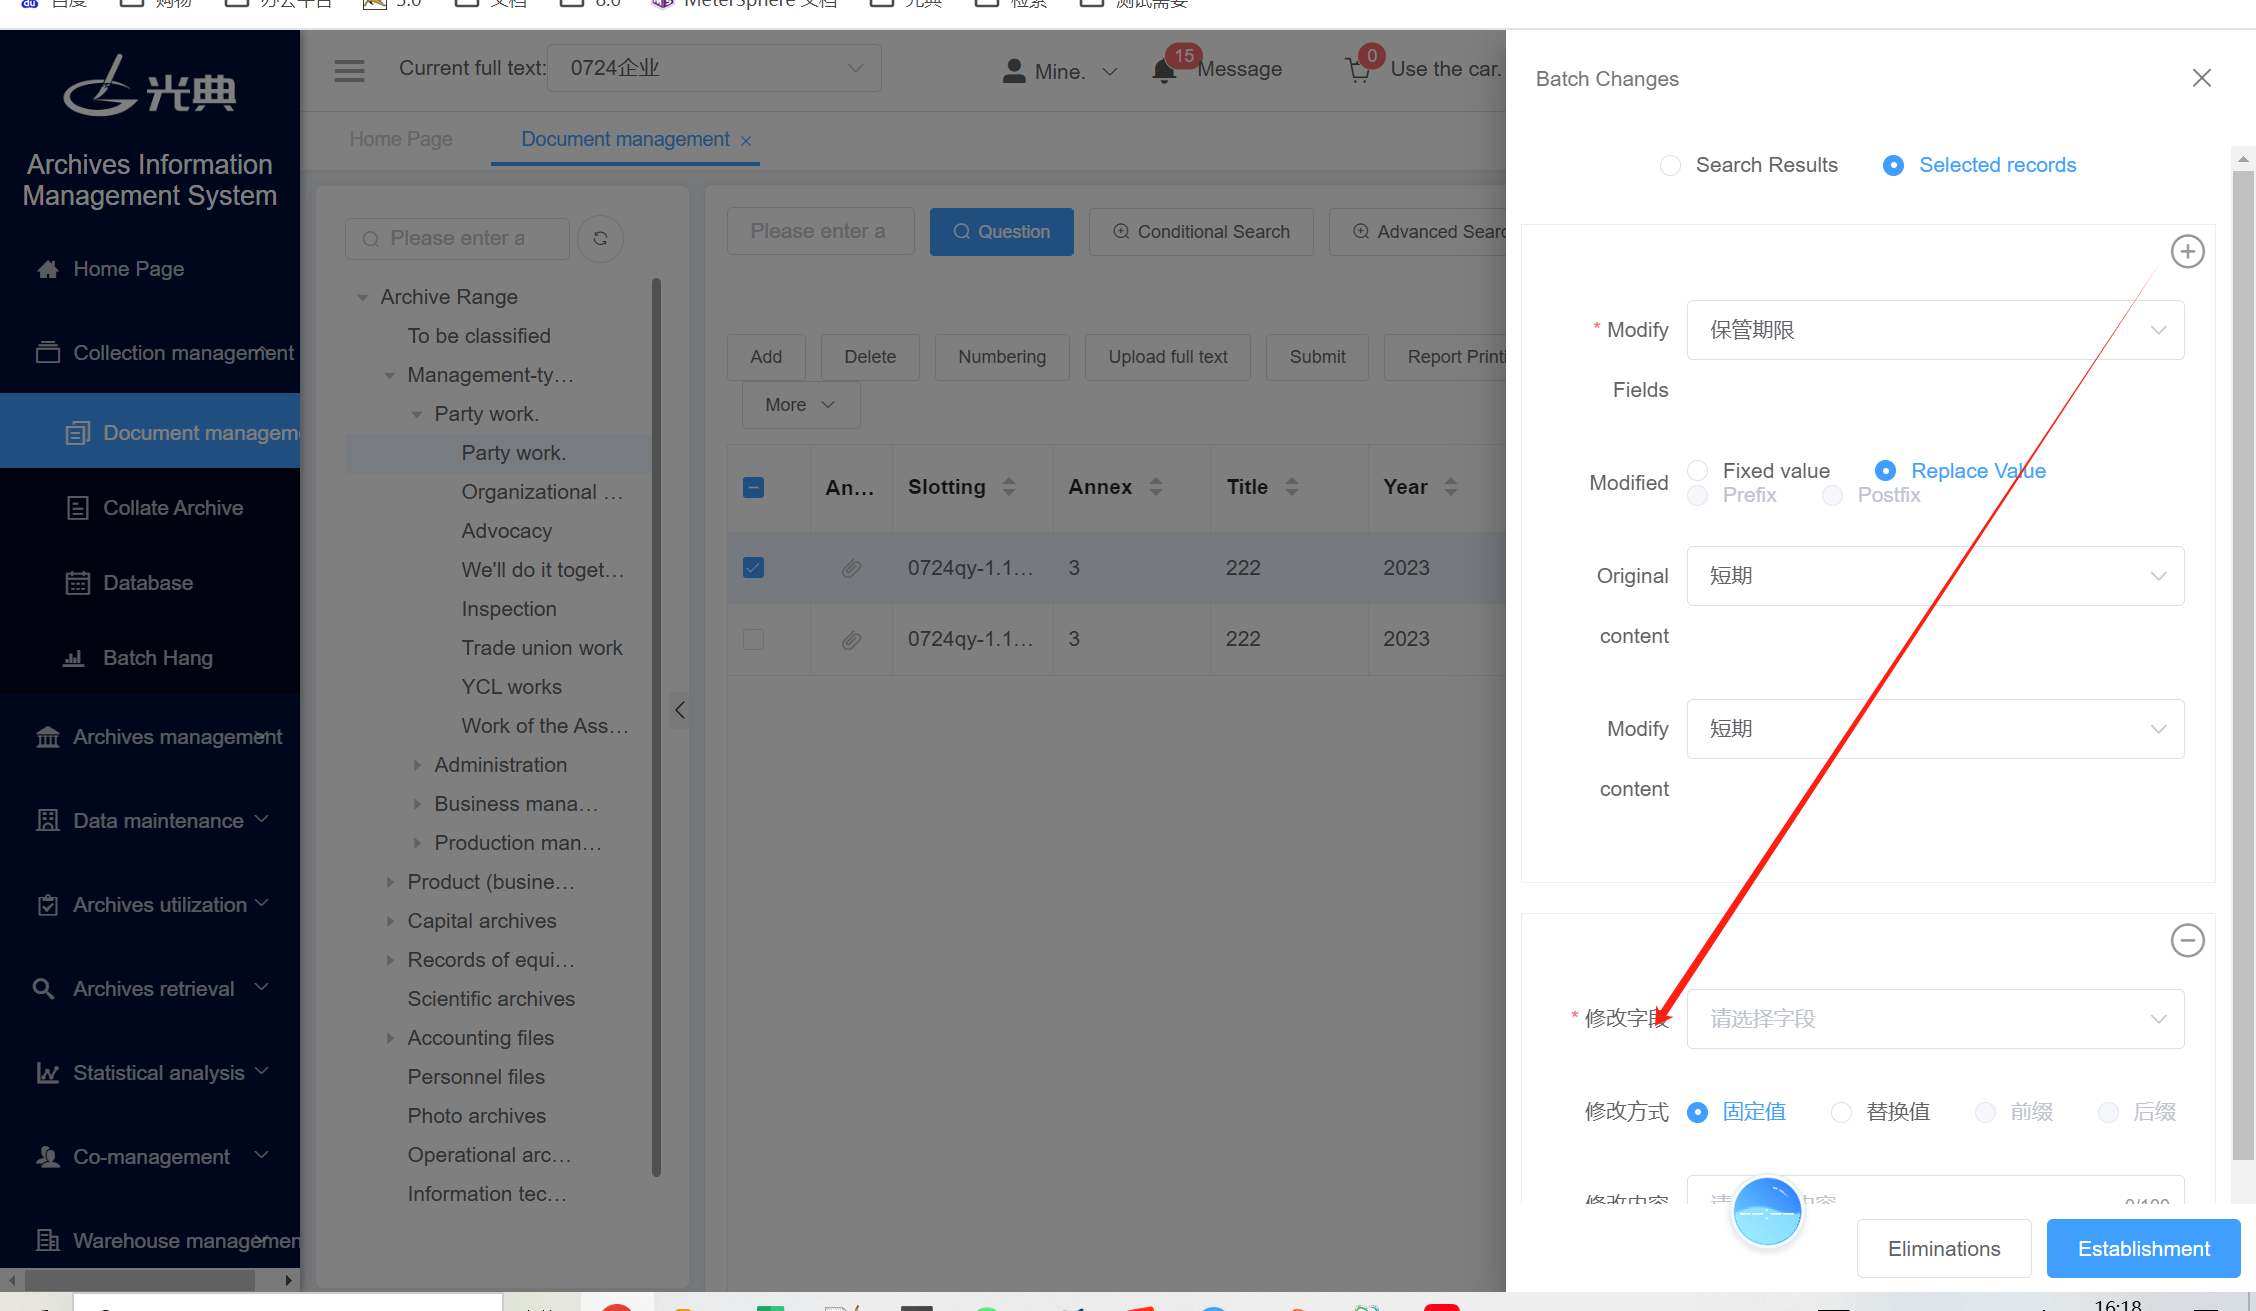Open attachment icon of the second record
This screenshot has width=2256, height=1311.
coord(851,640)
